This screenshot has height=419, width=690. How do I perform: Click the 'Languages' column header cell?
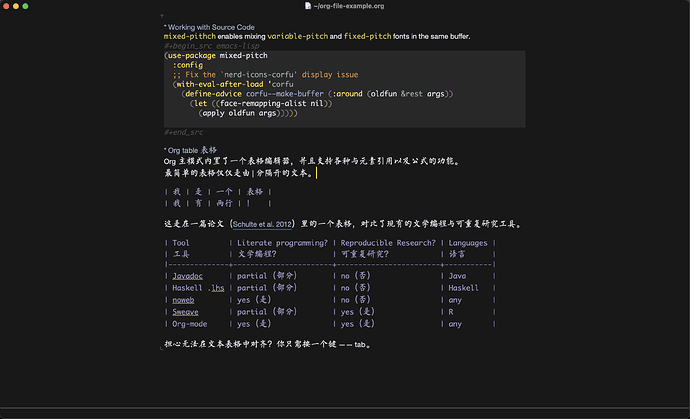468,243
